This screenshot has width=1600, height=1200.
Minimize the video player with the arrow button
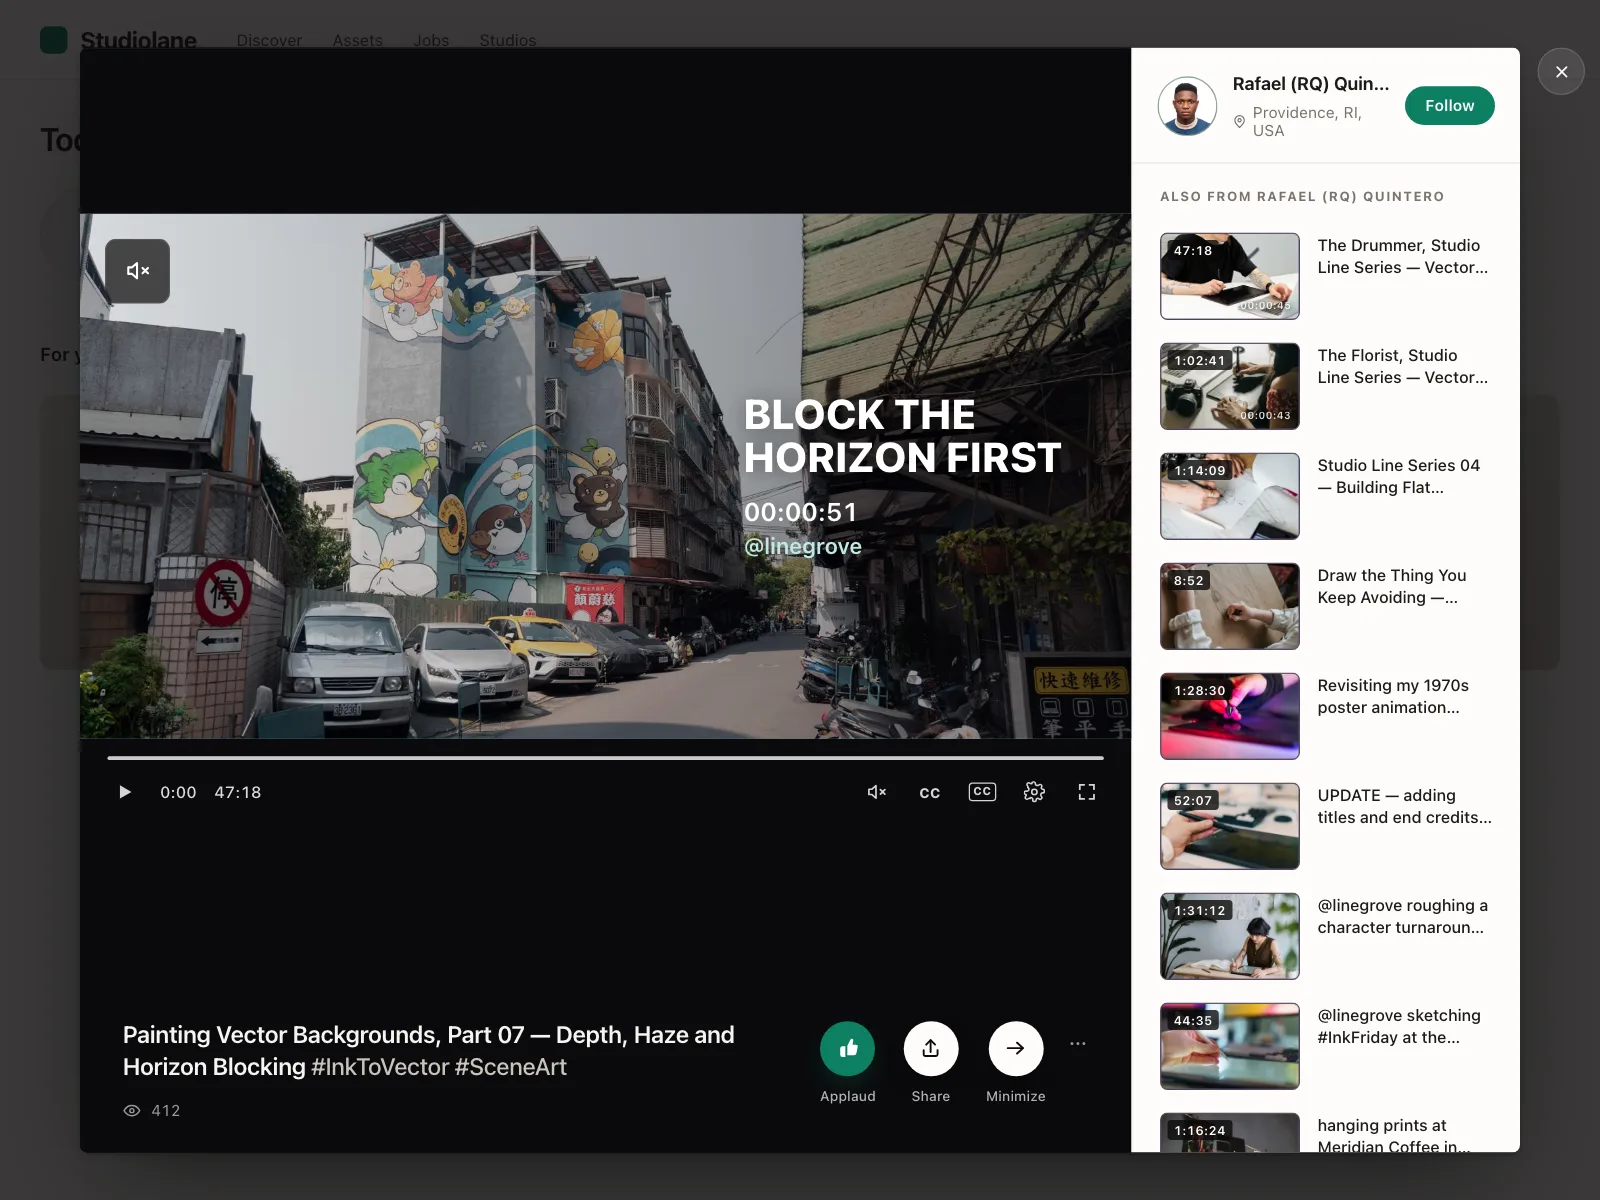pos(1016,1048)
